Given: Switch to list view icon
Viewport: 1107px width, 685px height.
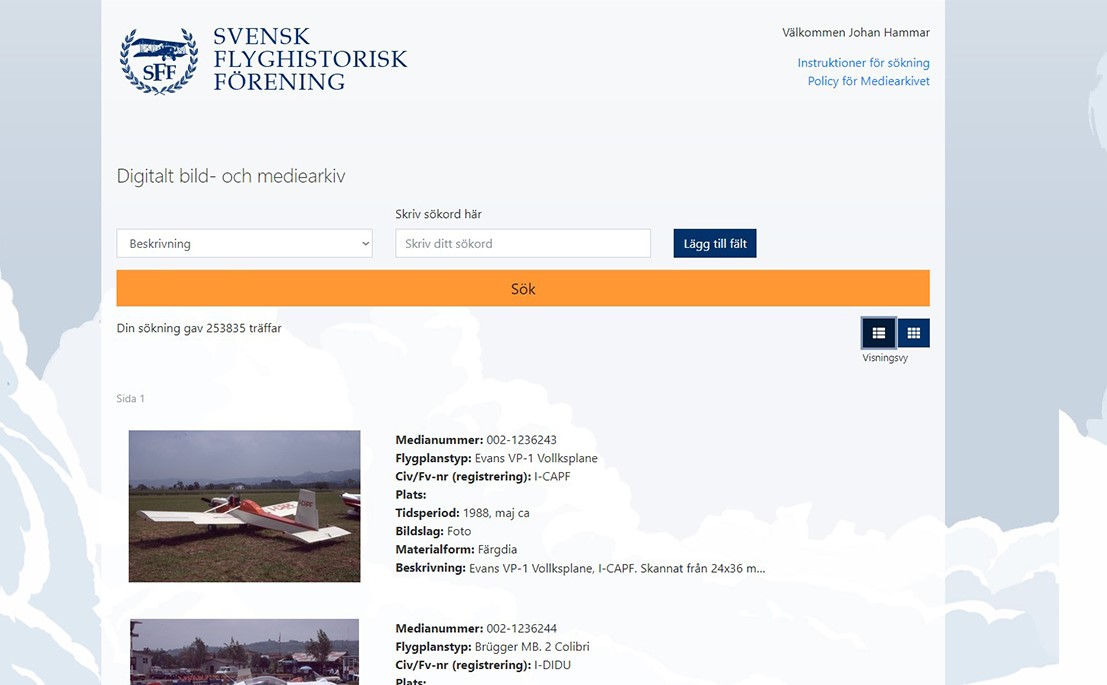Looking at the screenshot, I should pyautogui.click(x=878, y=333).
